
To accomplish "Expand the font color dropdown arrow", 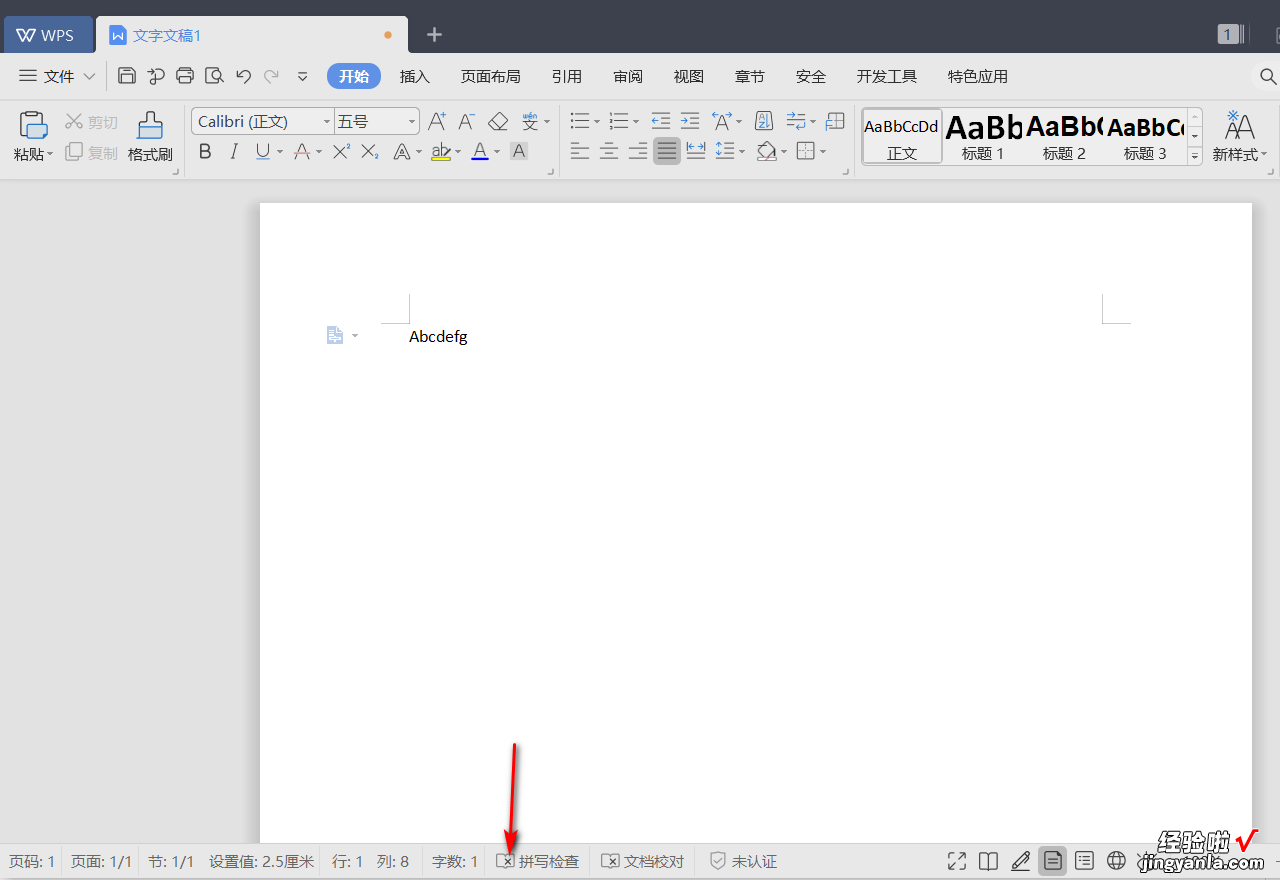I will coord(498,152).
